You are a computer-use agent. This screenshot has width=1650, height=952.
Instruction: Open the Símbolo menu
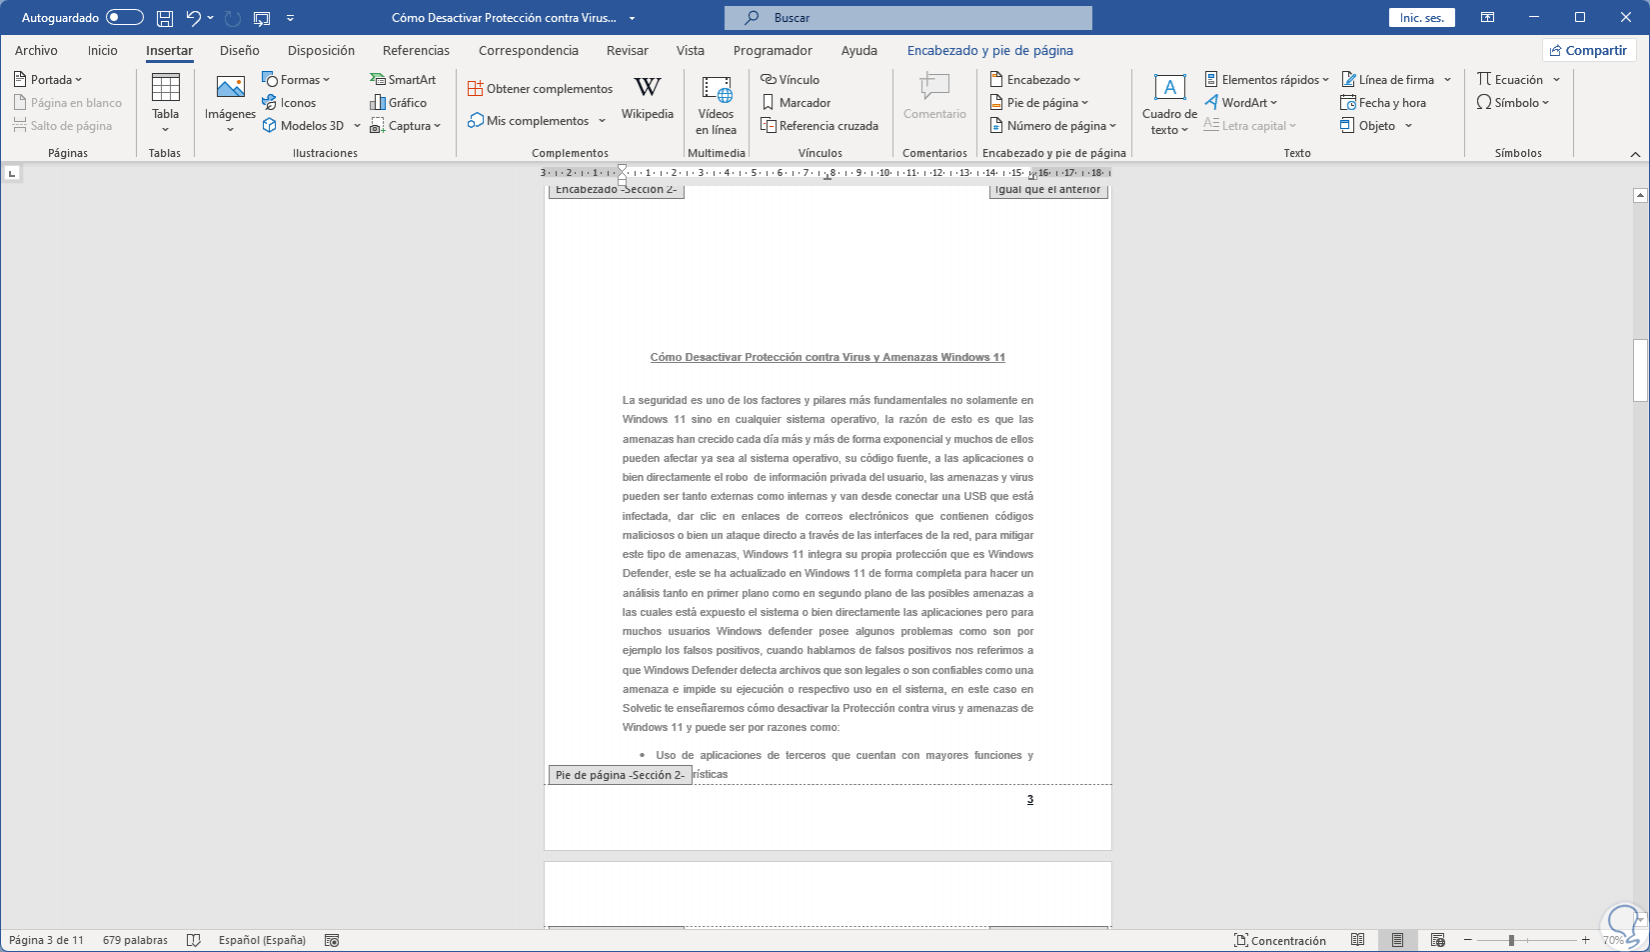[1512, 102]
